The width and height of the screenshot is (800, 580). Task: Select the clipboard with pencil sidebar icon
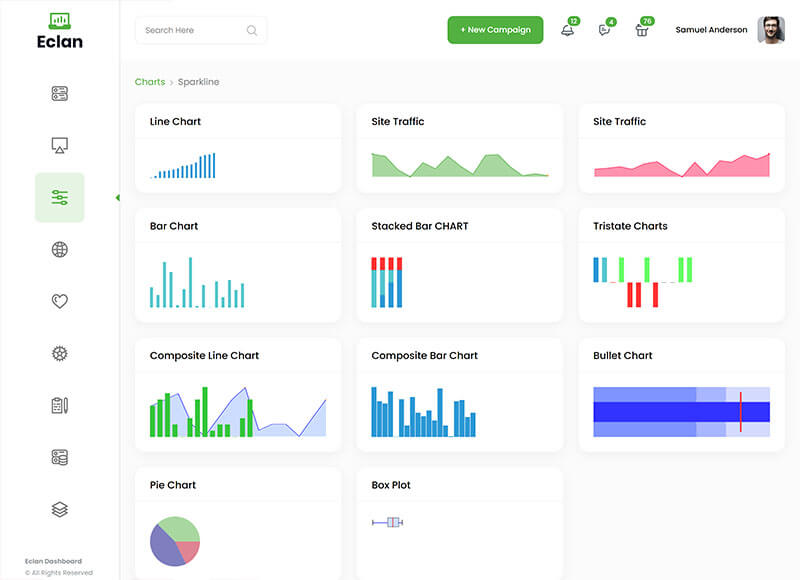click(x=59, y=405)
